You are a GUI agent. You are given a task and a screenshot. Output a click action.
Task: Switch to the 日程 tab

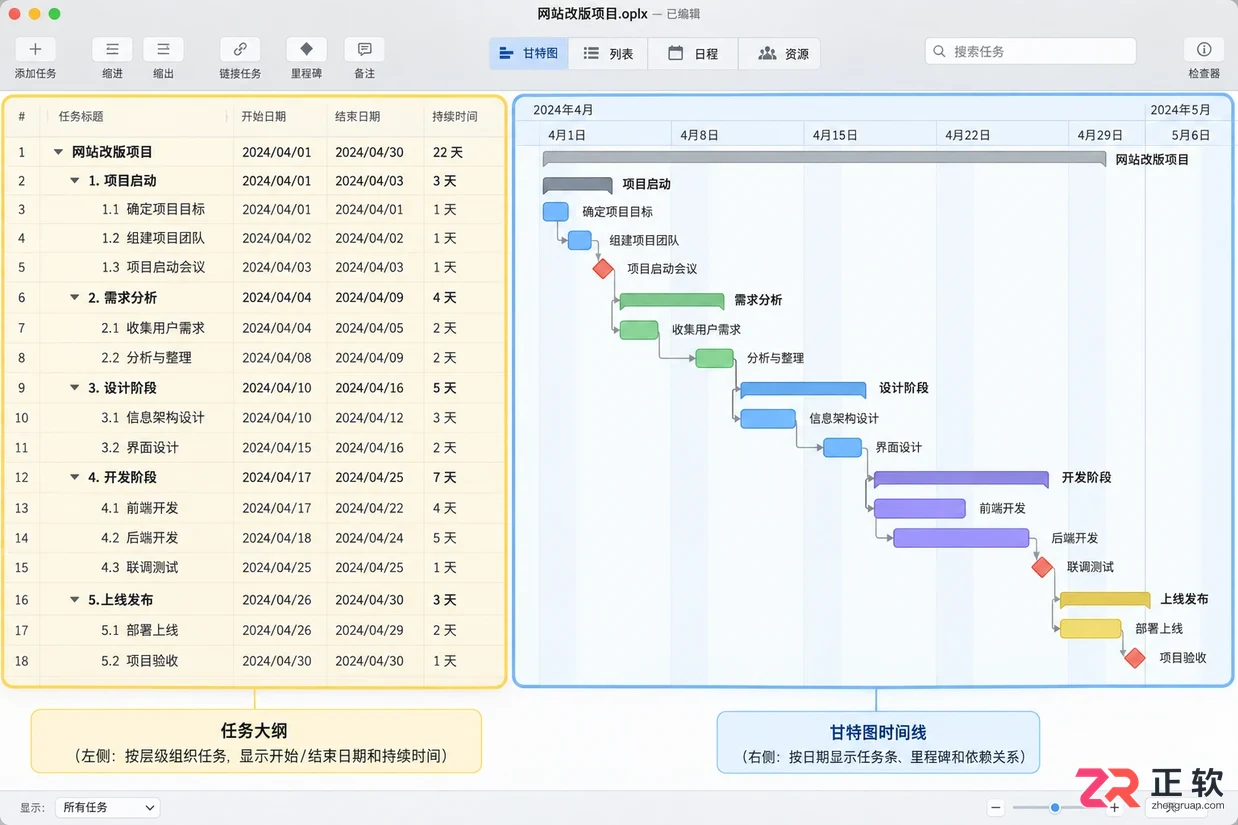693,53
